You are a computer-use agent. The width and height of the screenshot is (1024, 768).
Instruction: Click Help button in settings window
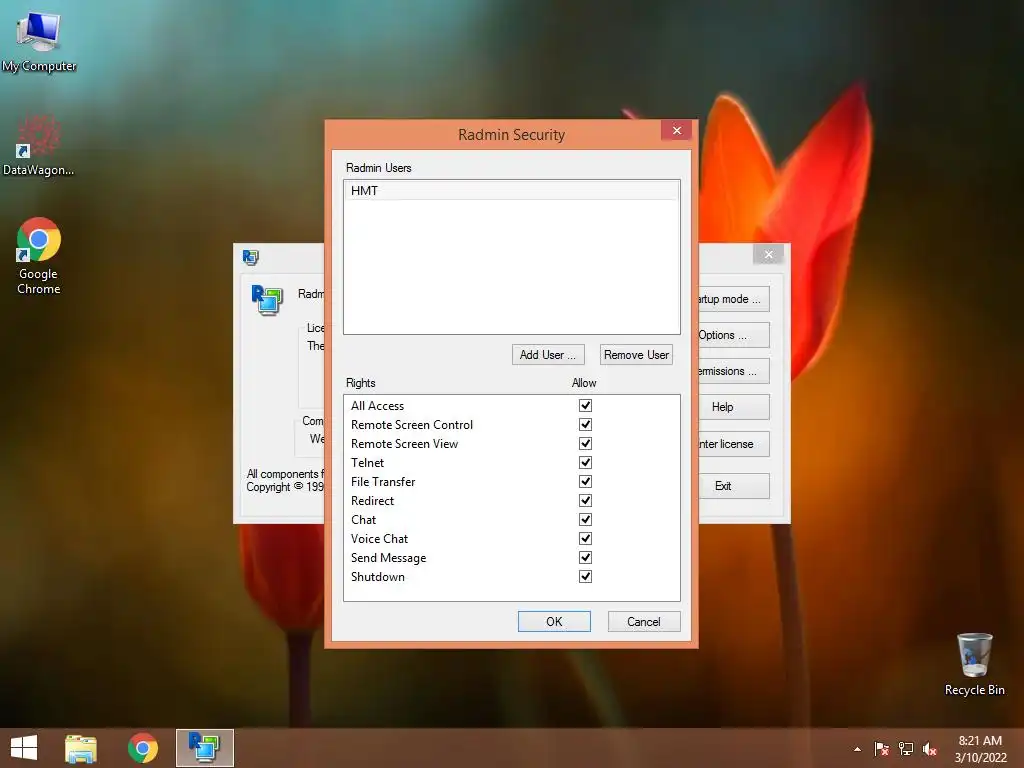click(733, 407)
